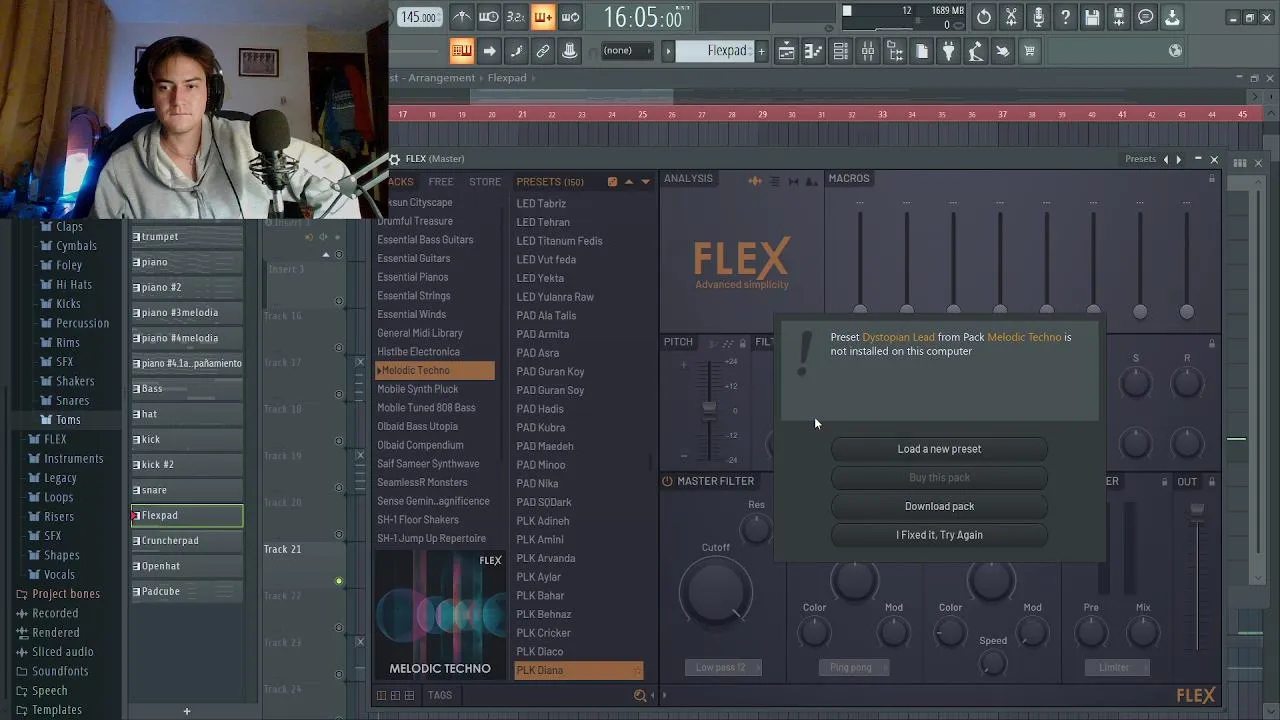Viewport: 1280px width, 720px height.
Task: Toggle the metronome in the top toolbar
Action: pyautogui.click(x=461, y=17)
